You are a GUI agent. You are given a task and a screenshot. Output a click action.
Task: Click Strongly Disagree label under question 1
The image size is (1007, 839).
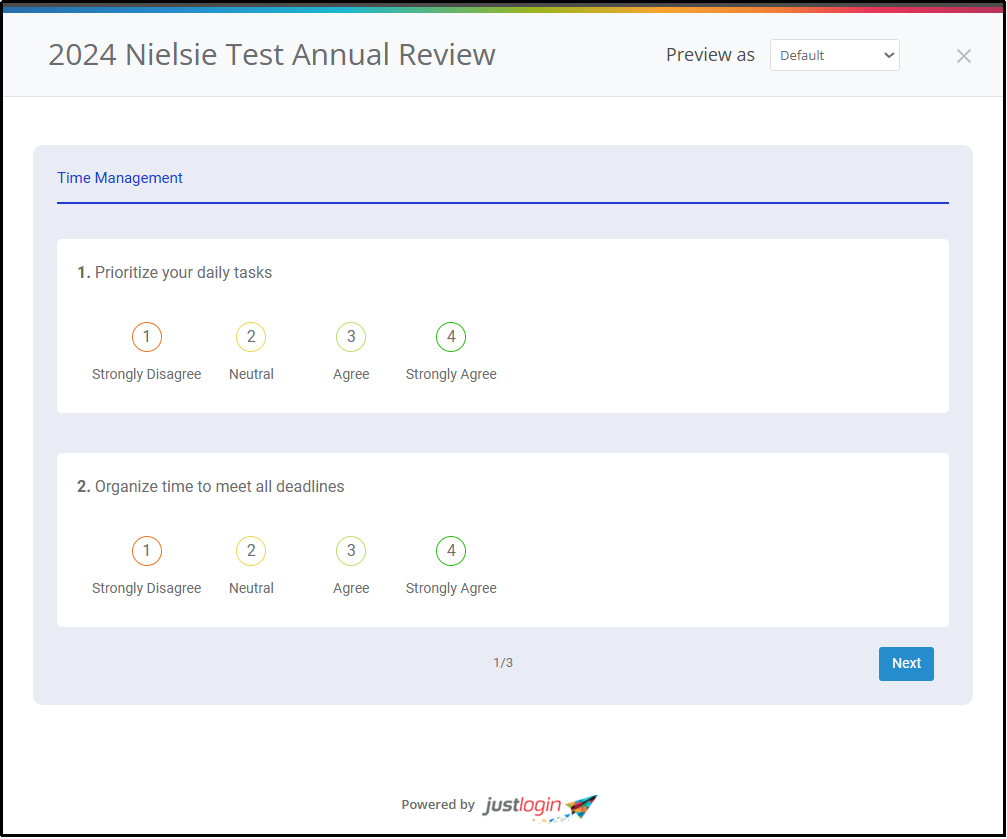pos(146,375)
